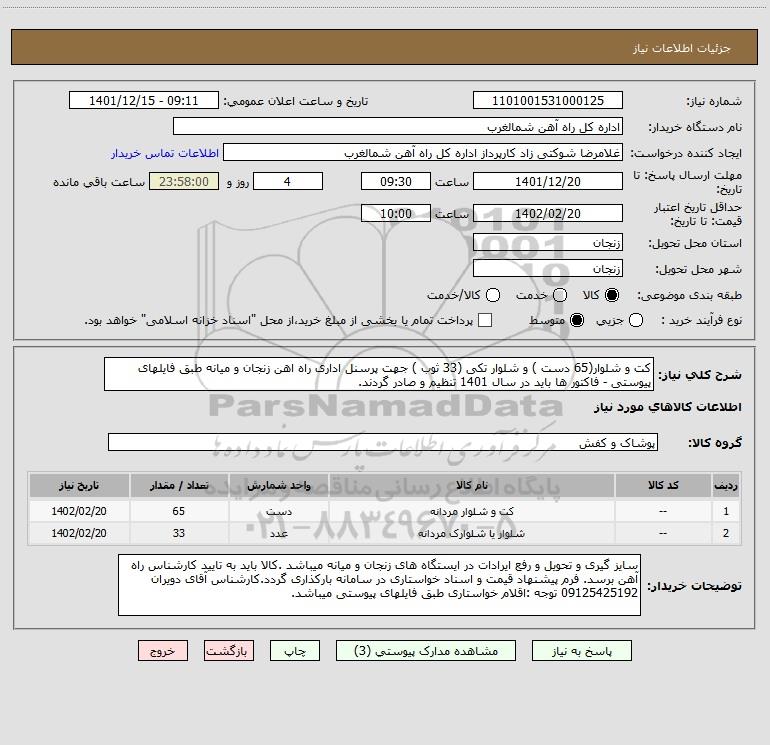Click the پاسخ به نیاز button

click(x=582, y=651)
